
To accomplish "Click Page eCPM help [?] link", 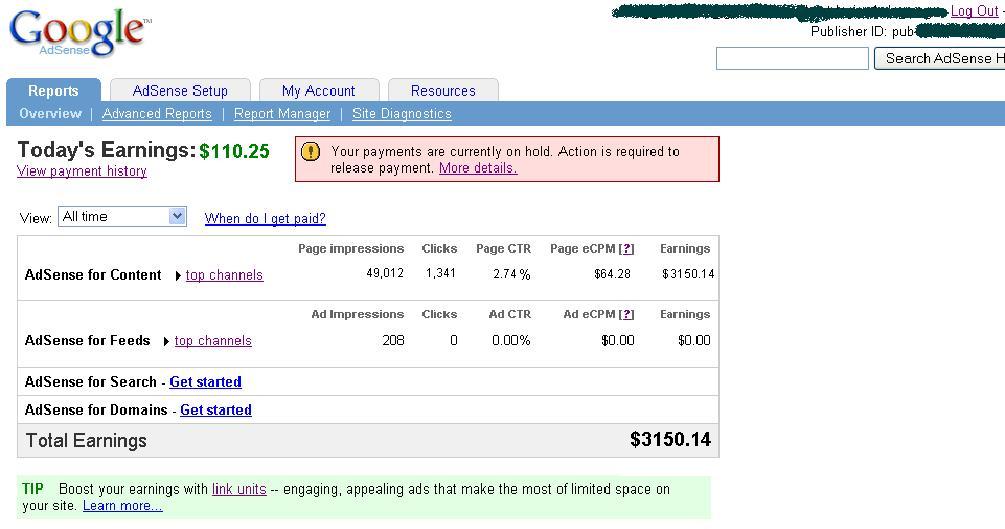I will [627, 249].
